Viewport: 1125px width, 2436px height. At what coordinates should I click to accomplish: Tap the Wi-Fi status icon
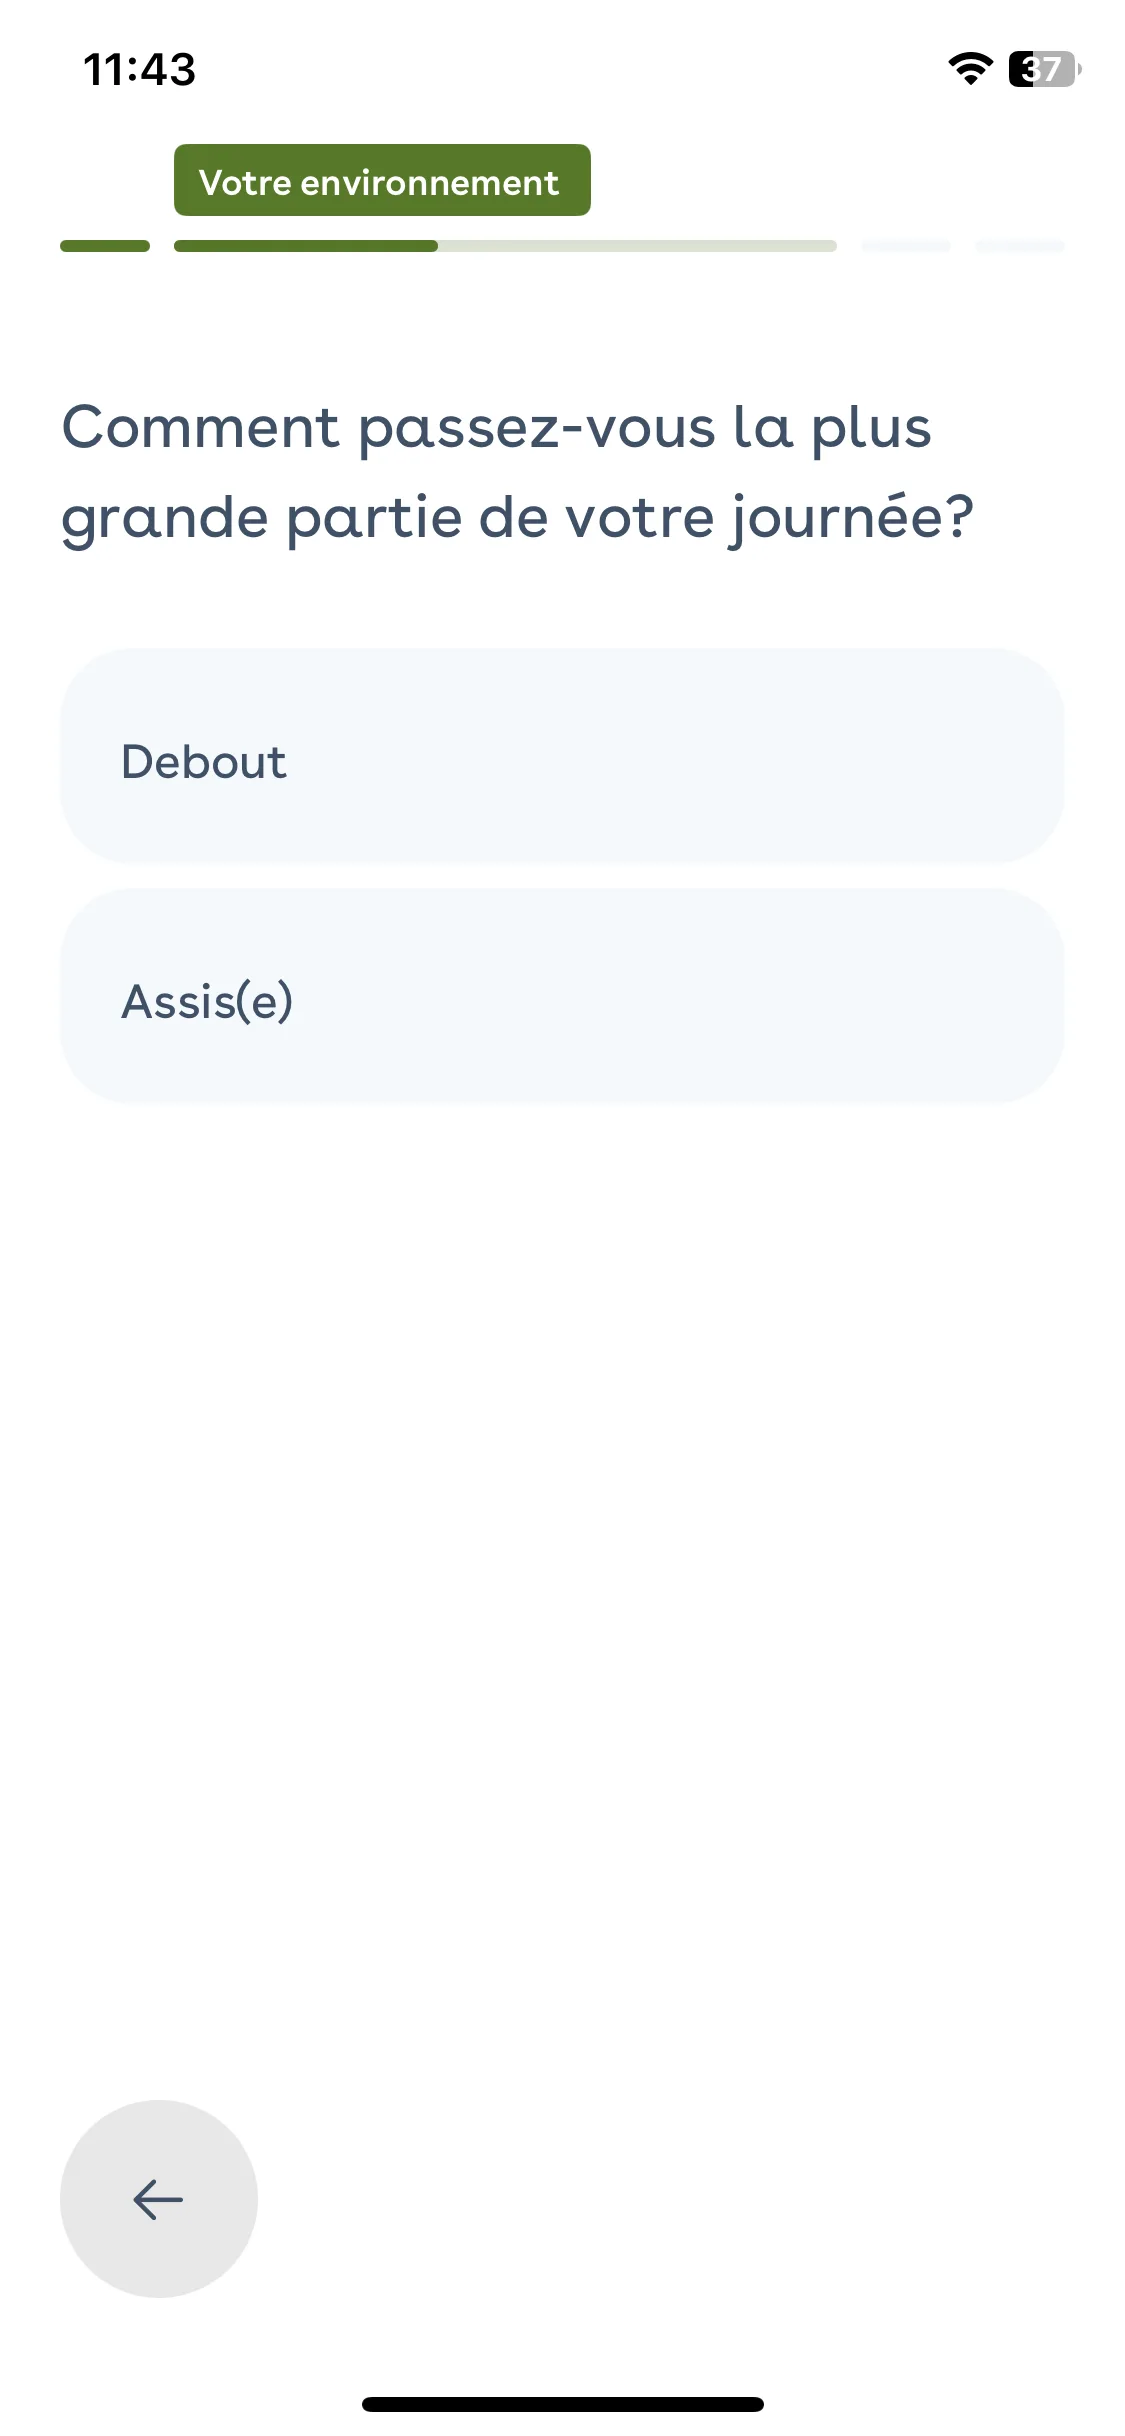[970, 69]
